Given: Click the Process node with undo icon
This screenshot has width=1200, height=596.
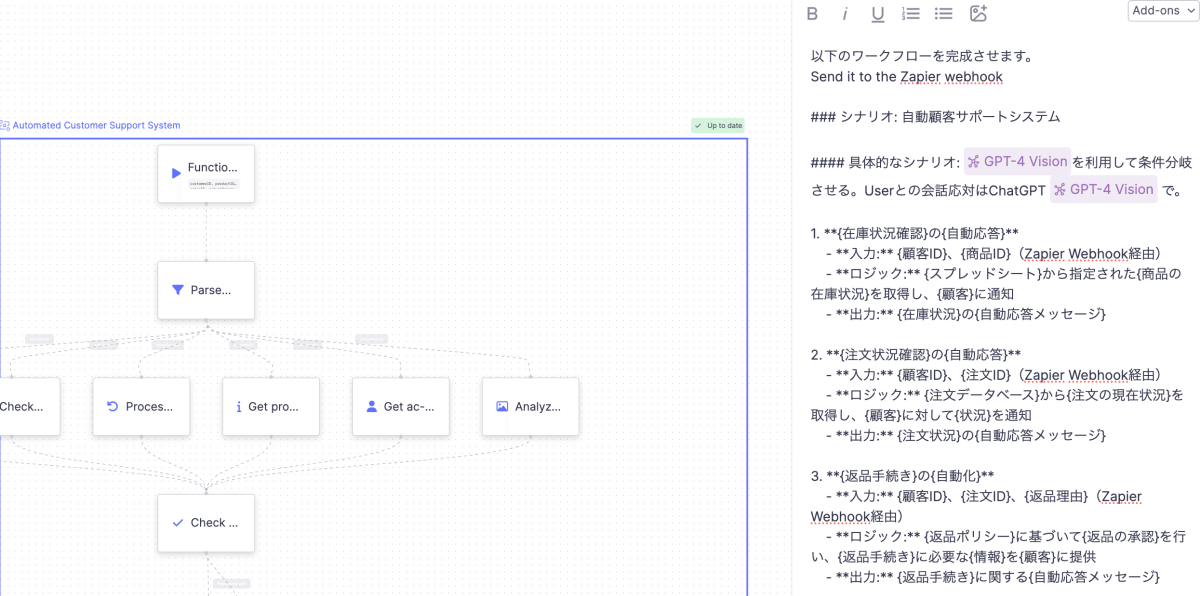Looking at the screenshot, I should pyautogui.click(x=141, y=406).
